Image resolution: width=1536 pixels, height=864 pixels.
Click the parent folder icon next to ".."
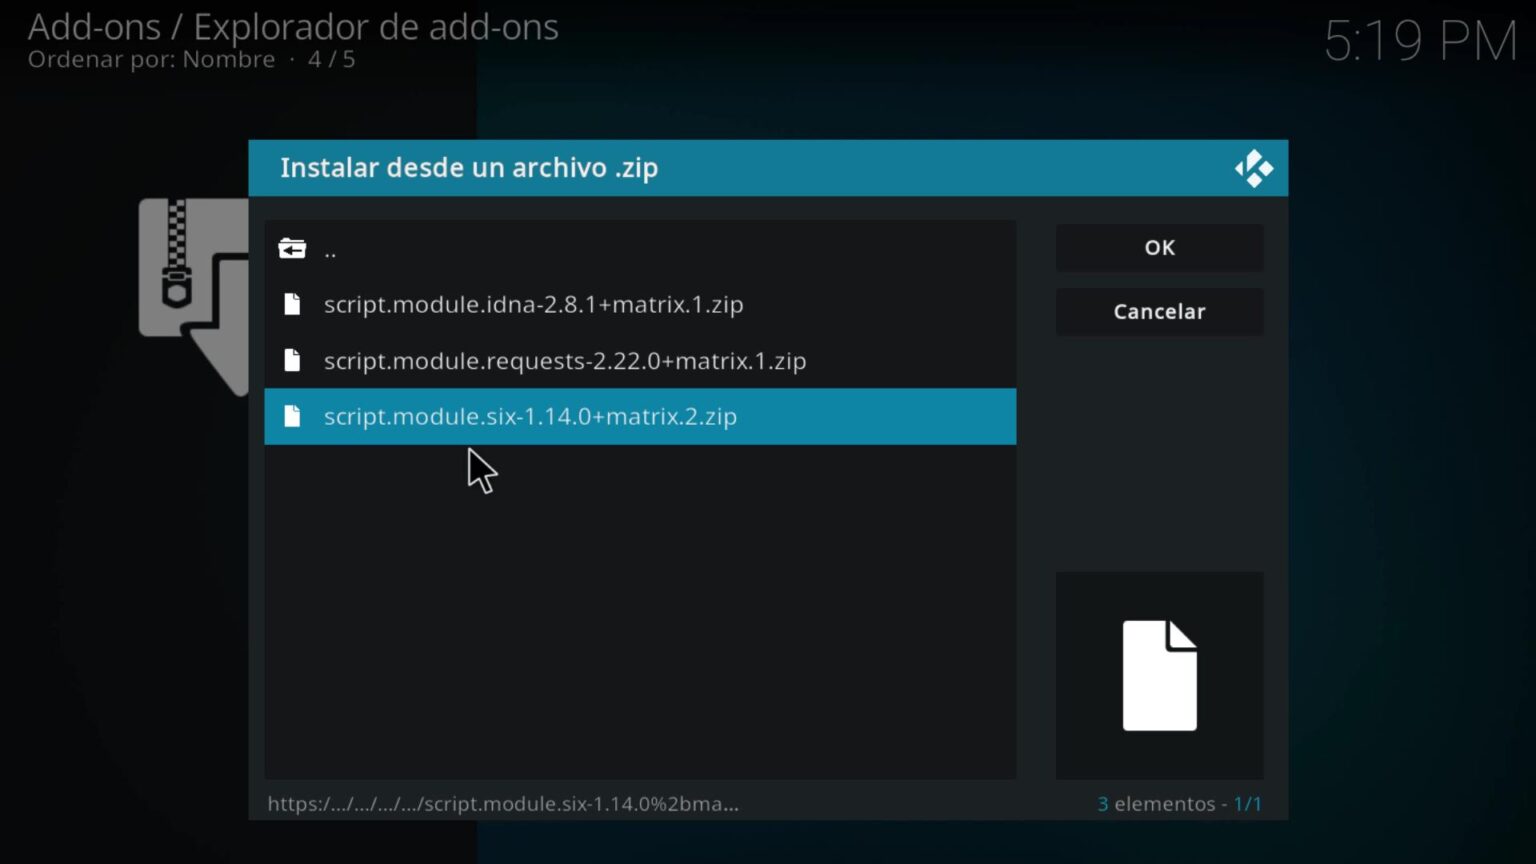(x=292, y=248)
